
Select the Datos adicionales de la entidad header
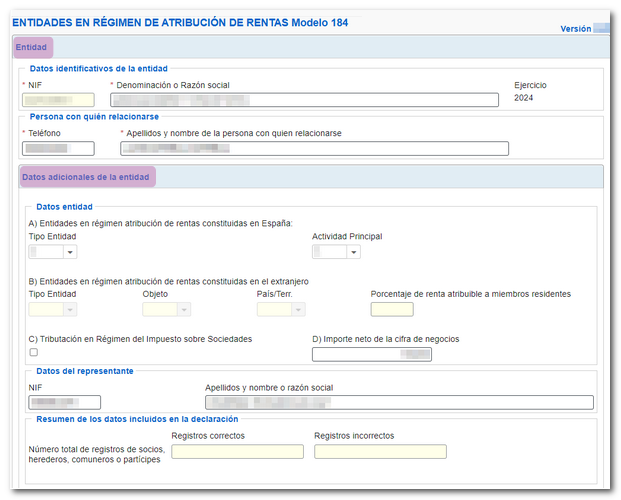pos(86,177)
